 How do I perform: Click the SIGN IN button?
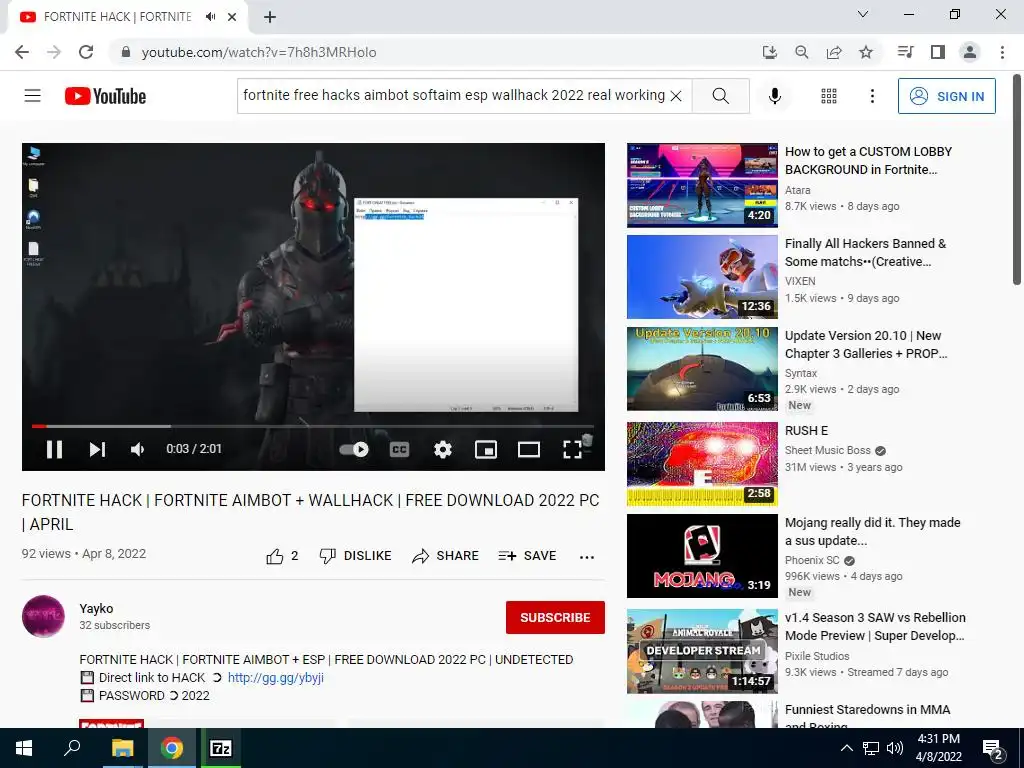946,96
